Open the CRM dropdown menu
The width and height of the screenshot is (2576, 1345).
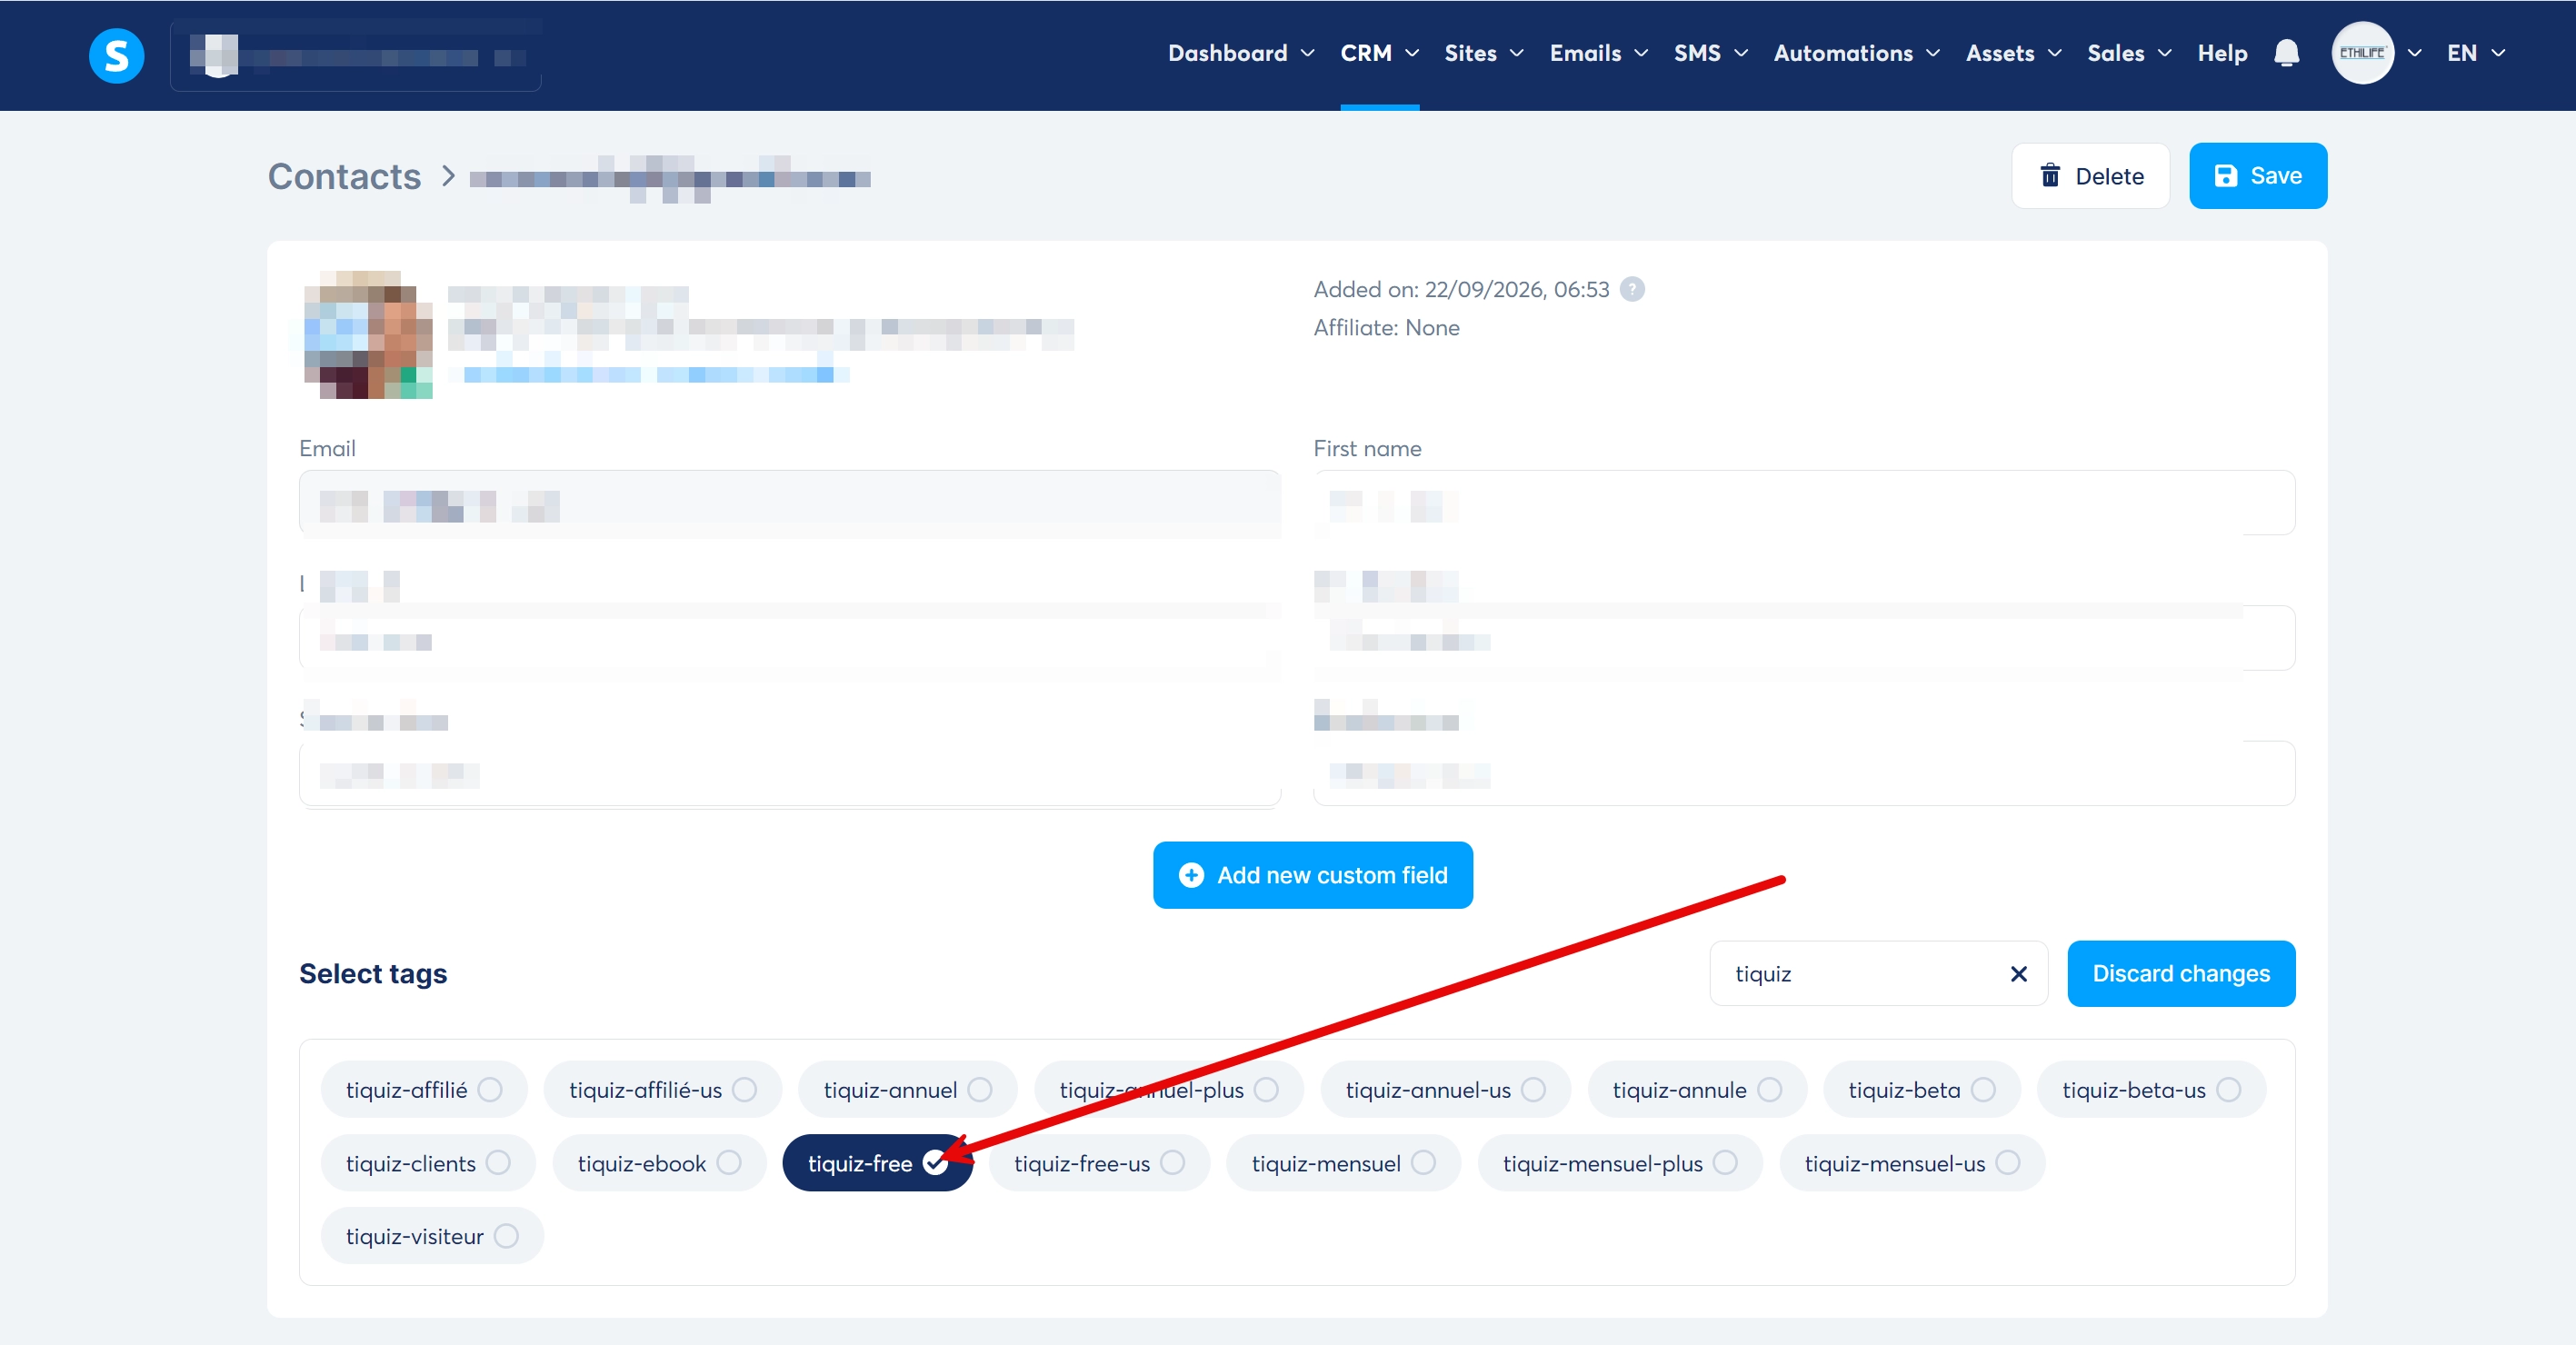pyautogui.click(x=1379, y=53)
